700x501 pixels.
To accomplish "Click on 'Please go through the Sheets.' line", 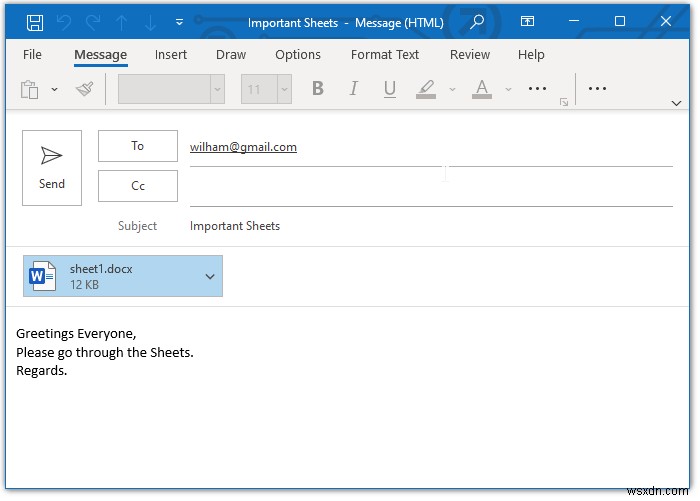I will [x=105, y=352].
